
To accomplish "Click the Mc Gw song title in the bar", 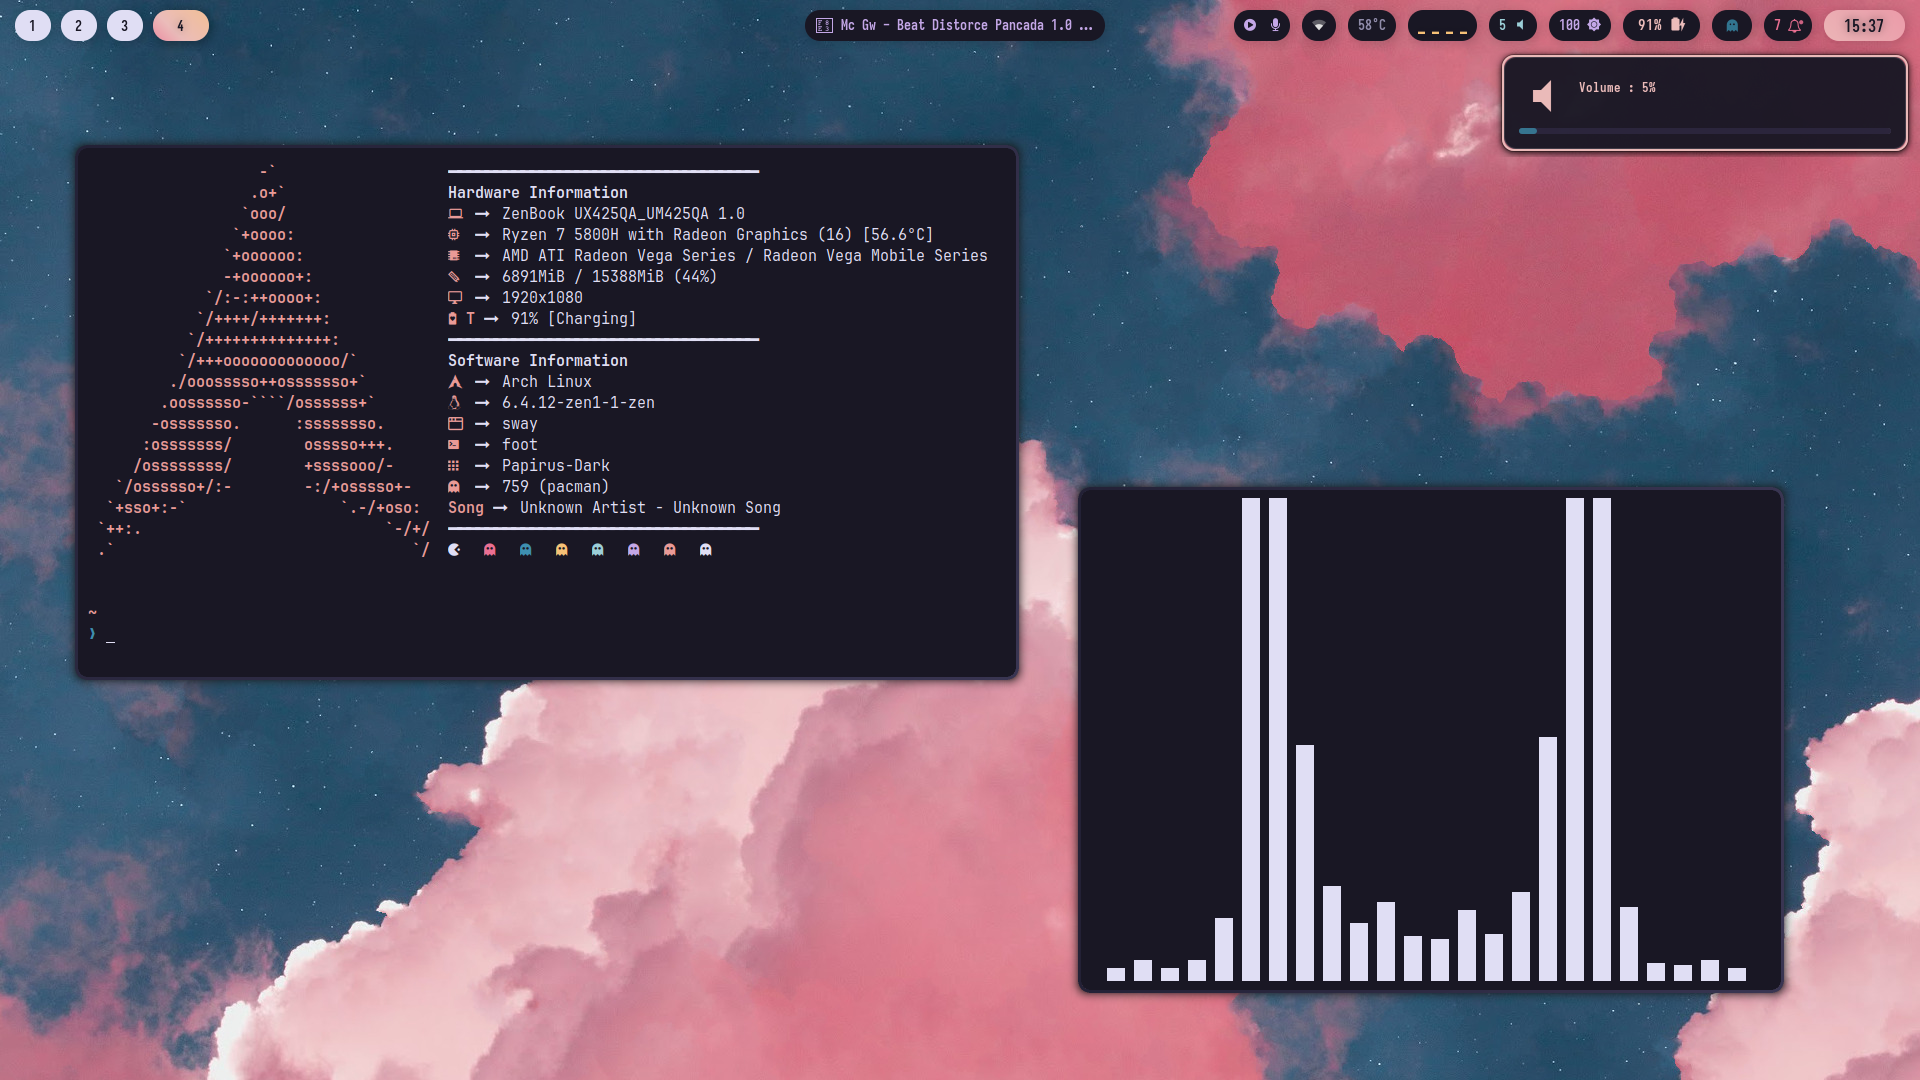I will click(954, 25).
